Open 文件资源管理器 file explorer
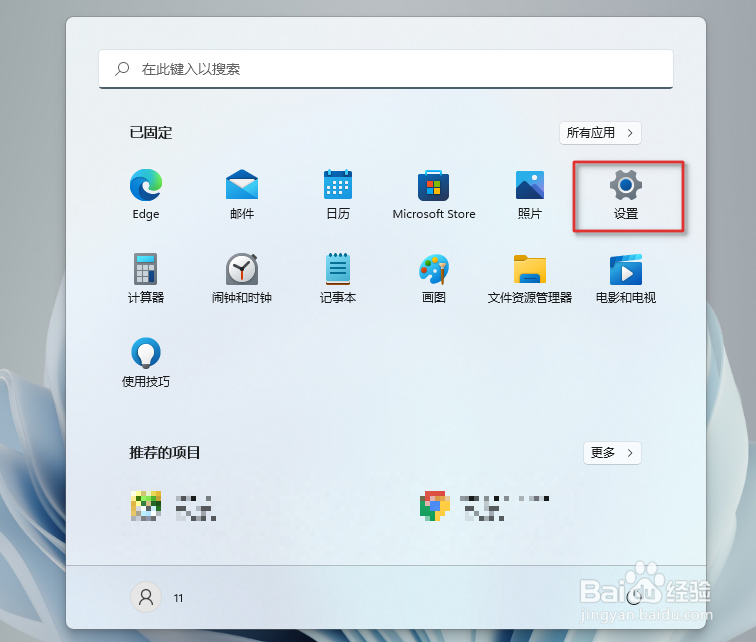This screenshot has height=642, width=756. (529, 278)
